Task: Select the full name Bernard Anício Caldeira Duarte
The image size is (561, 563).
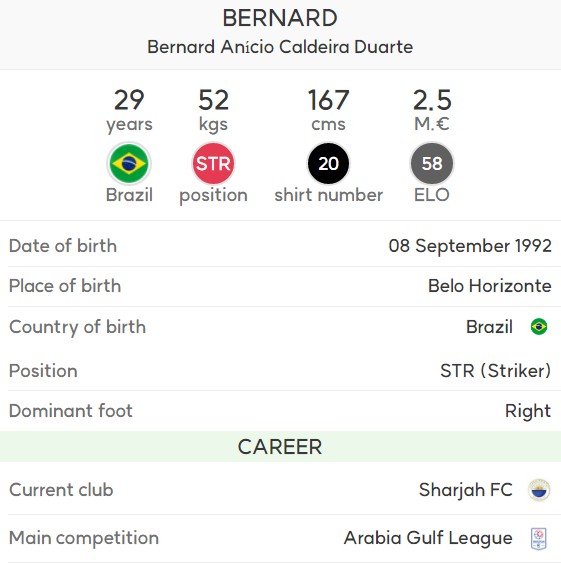Action: (x=280, y=47)
